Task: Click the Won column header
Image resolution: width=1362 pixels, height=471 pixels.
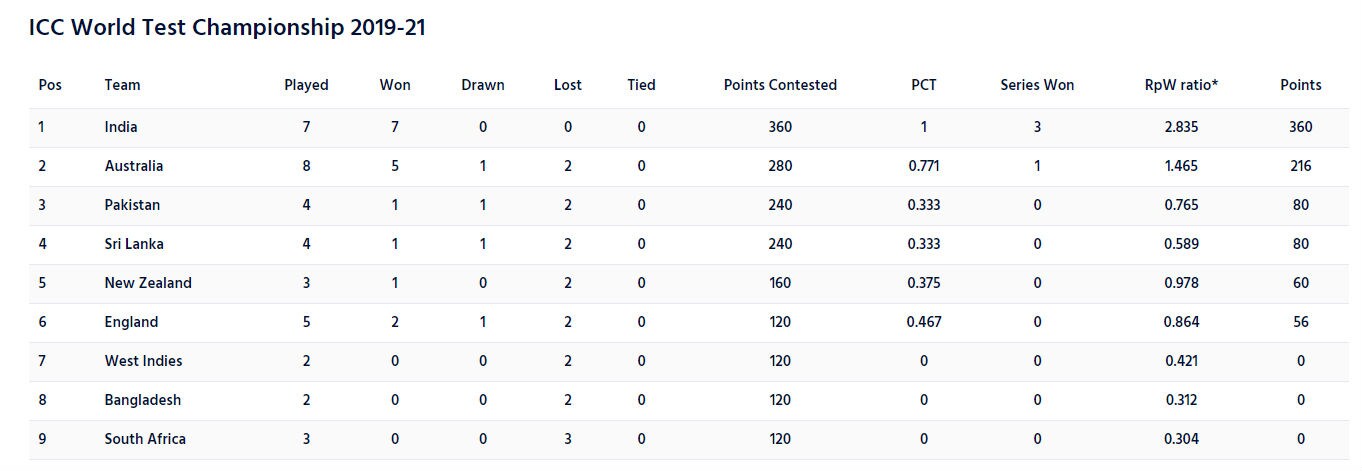Action: click(395, 85)
